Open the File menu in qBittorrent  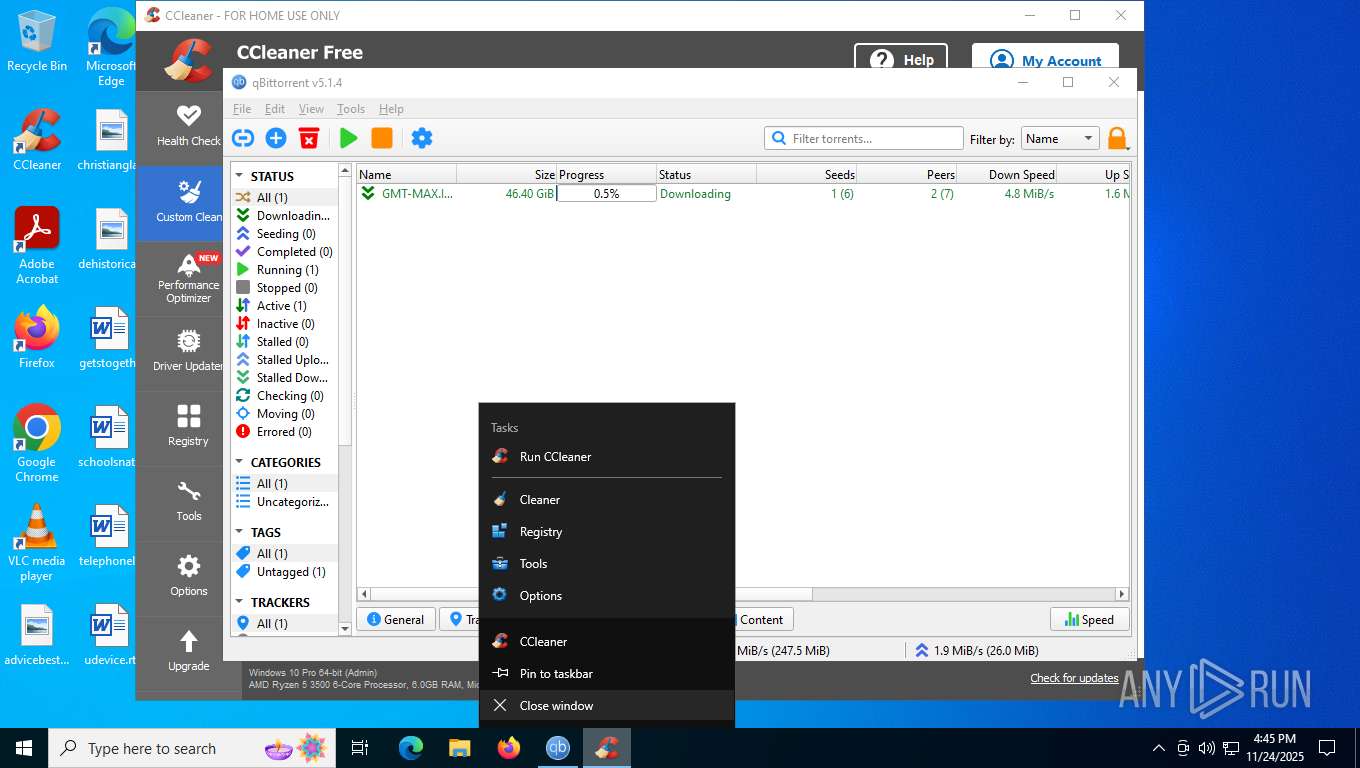pyautogui.click(x=242, y=109)
